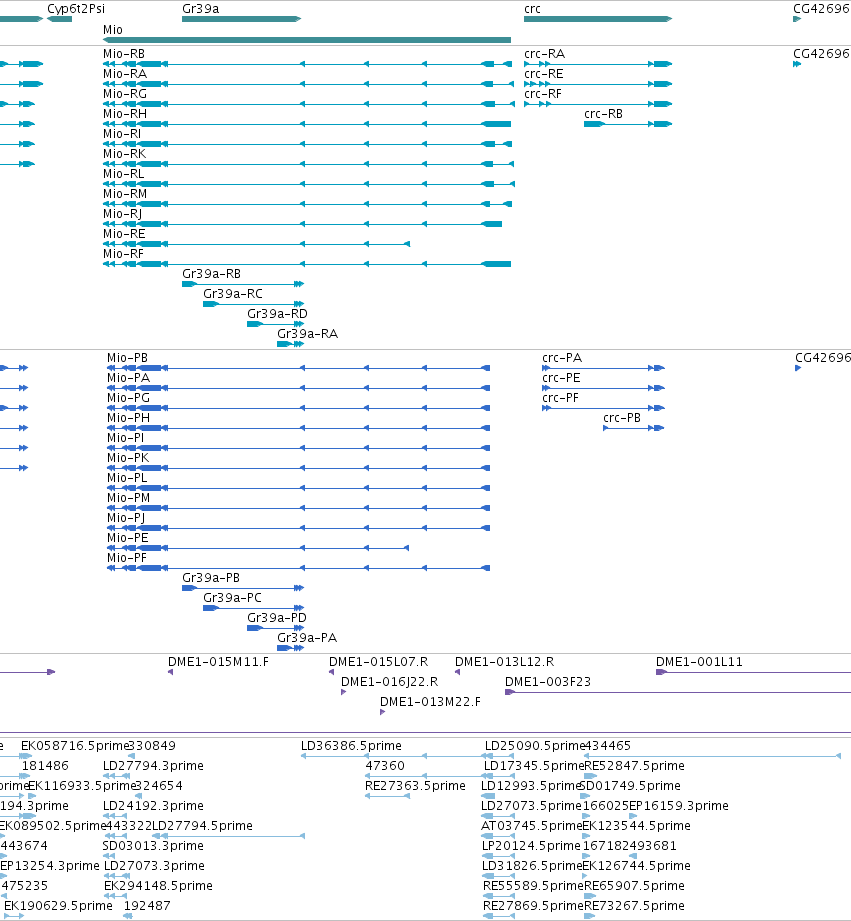Choose the Gr39a-RA transcript
Screen dimensions: 851x921
pos(307,334)
